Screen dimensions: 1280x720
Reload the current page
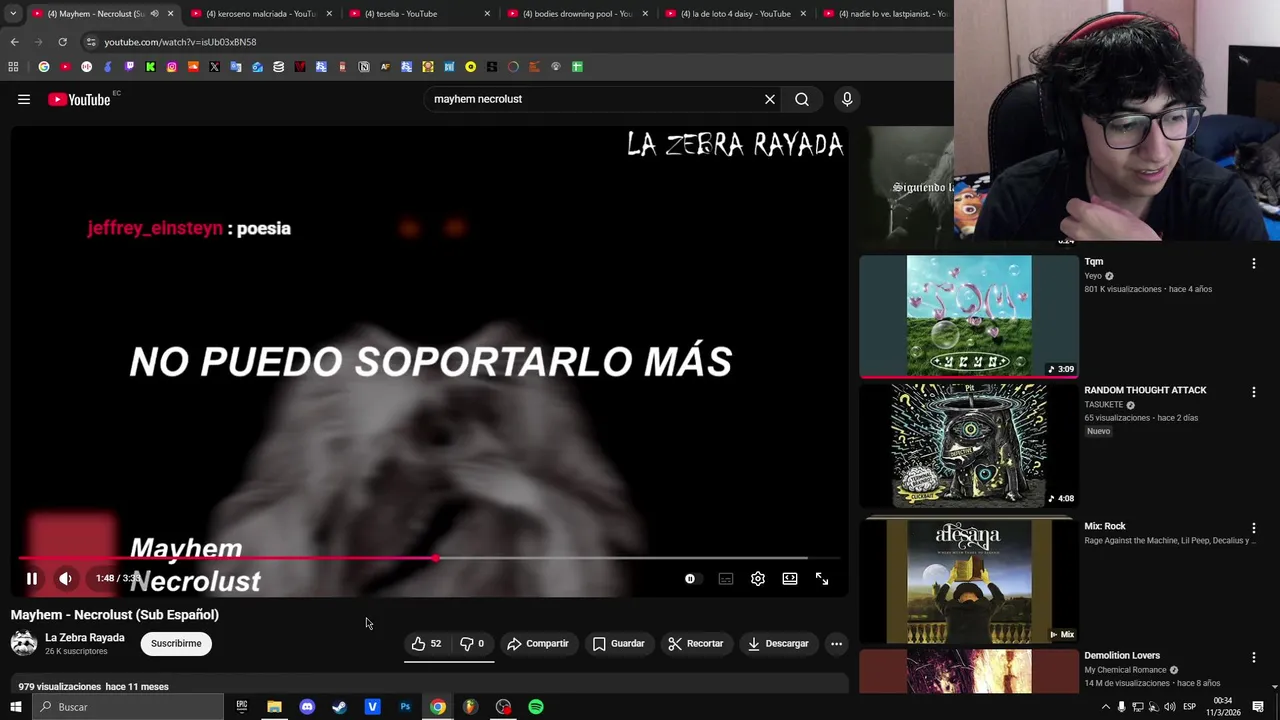tap(62, 42)
